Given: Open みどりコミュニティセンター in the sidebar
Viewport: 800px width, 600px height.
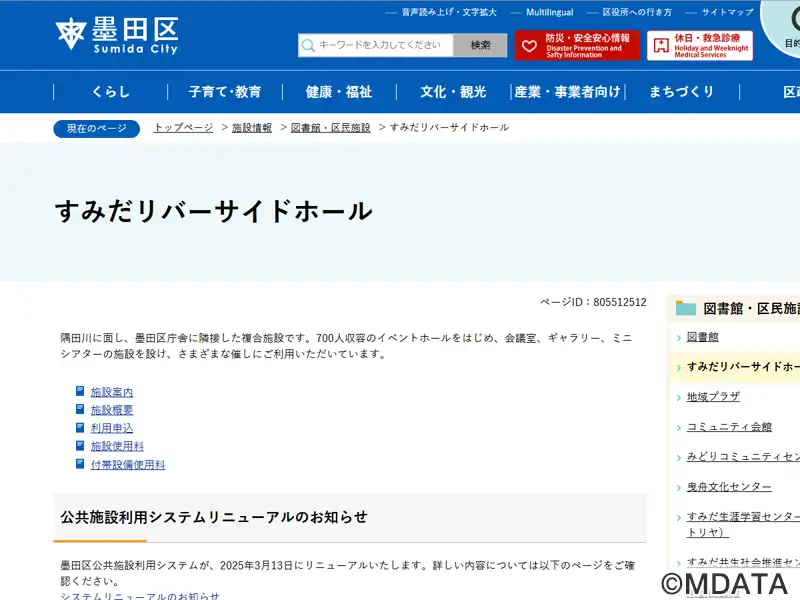Looking at the screenshot, I should pyautogui.click(x=743, y=457).
